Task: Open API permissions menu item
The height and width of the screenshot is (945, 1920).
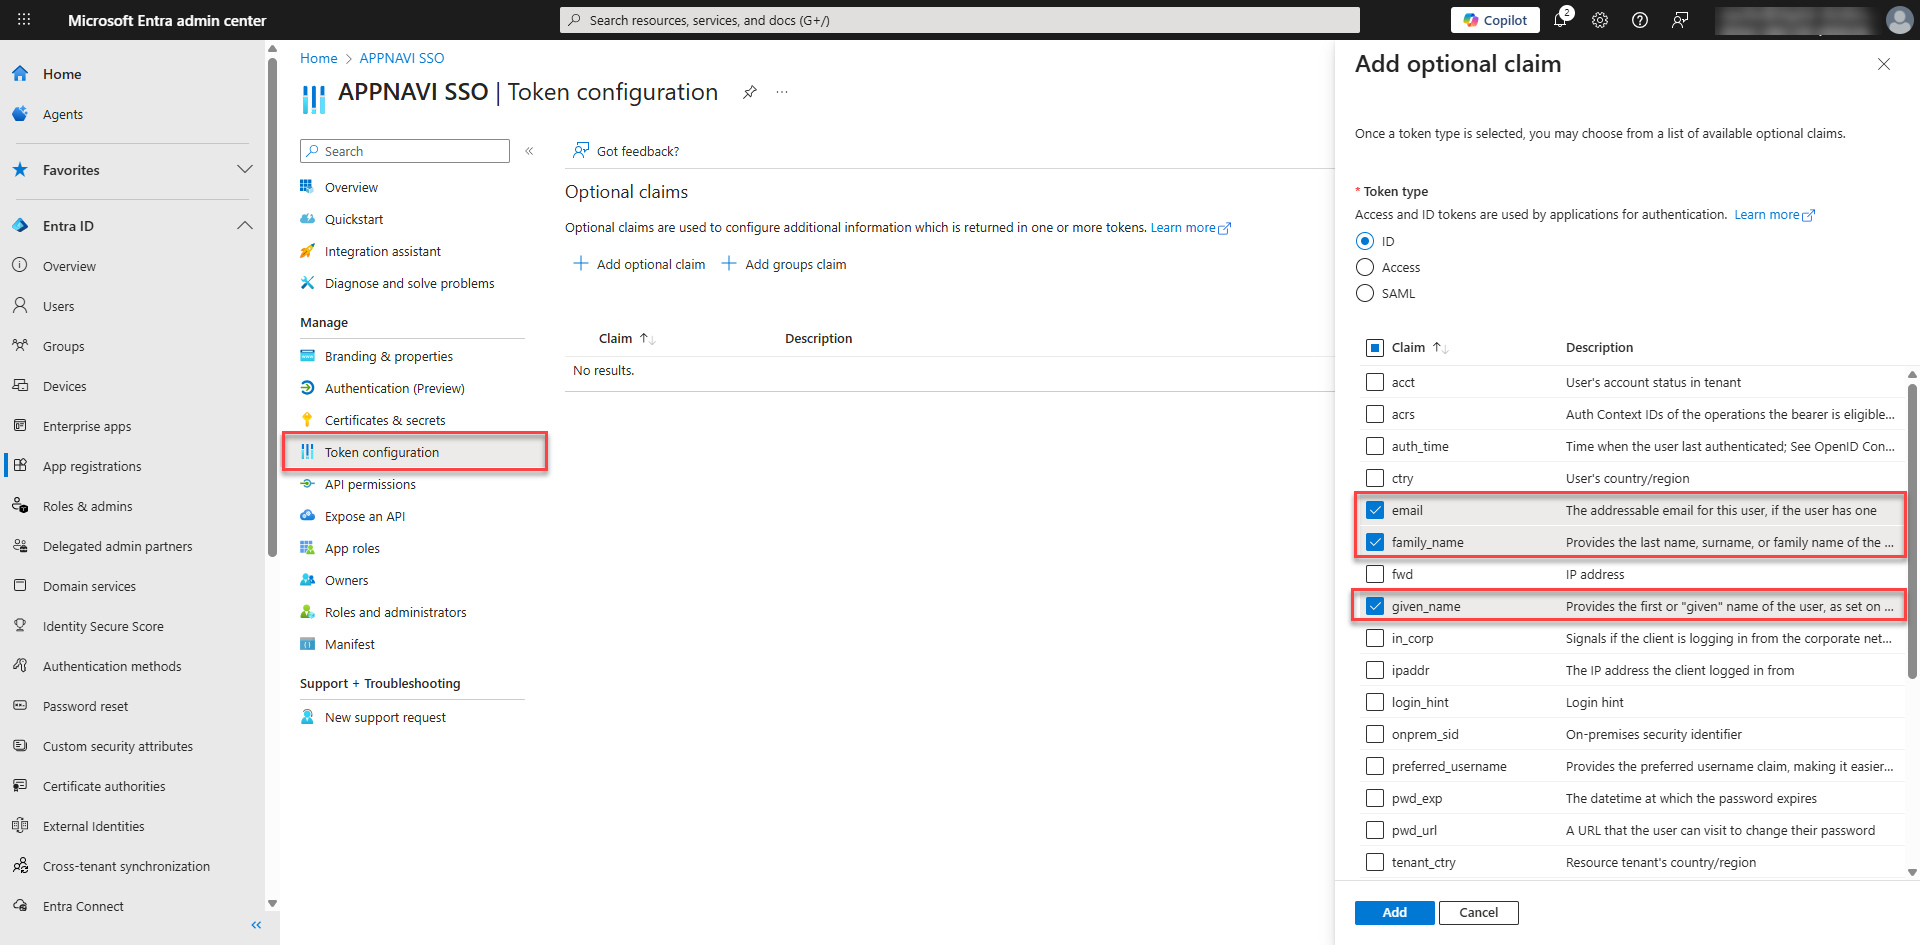Action: (x=370, y=484)
